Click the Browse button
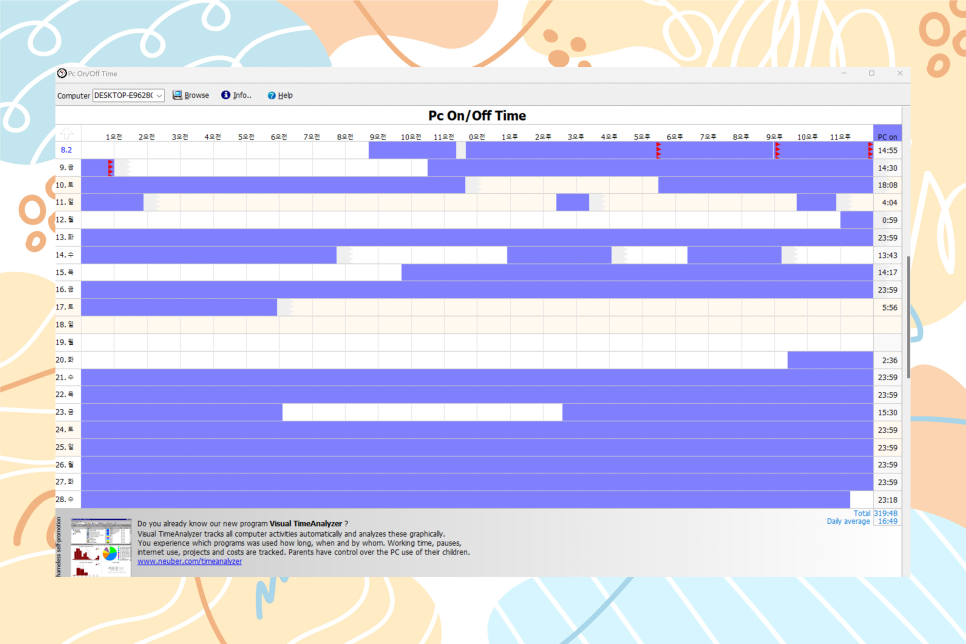Screen dimensions: 966x644 point(190,96)
